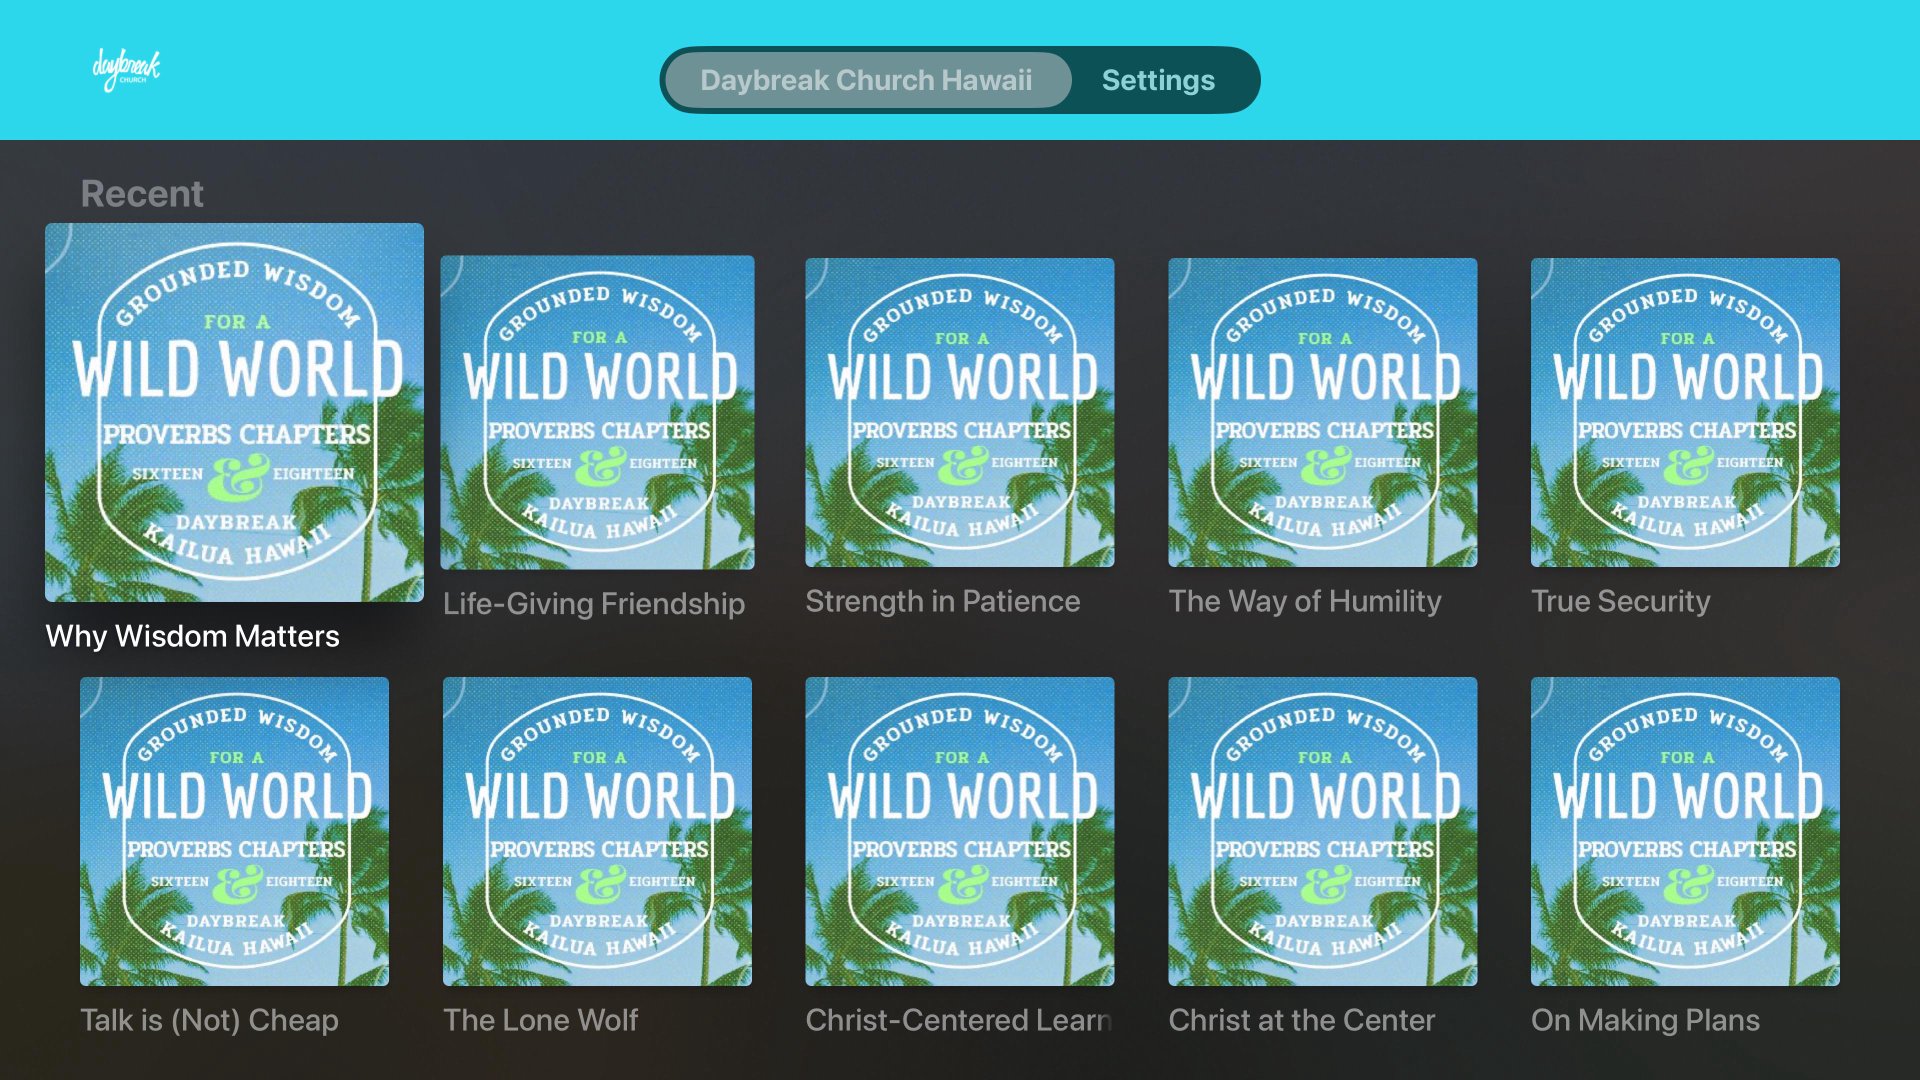Click The Lone Wolf title text
This screenshot has width=1920, height=1080.
(540, 1020)
